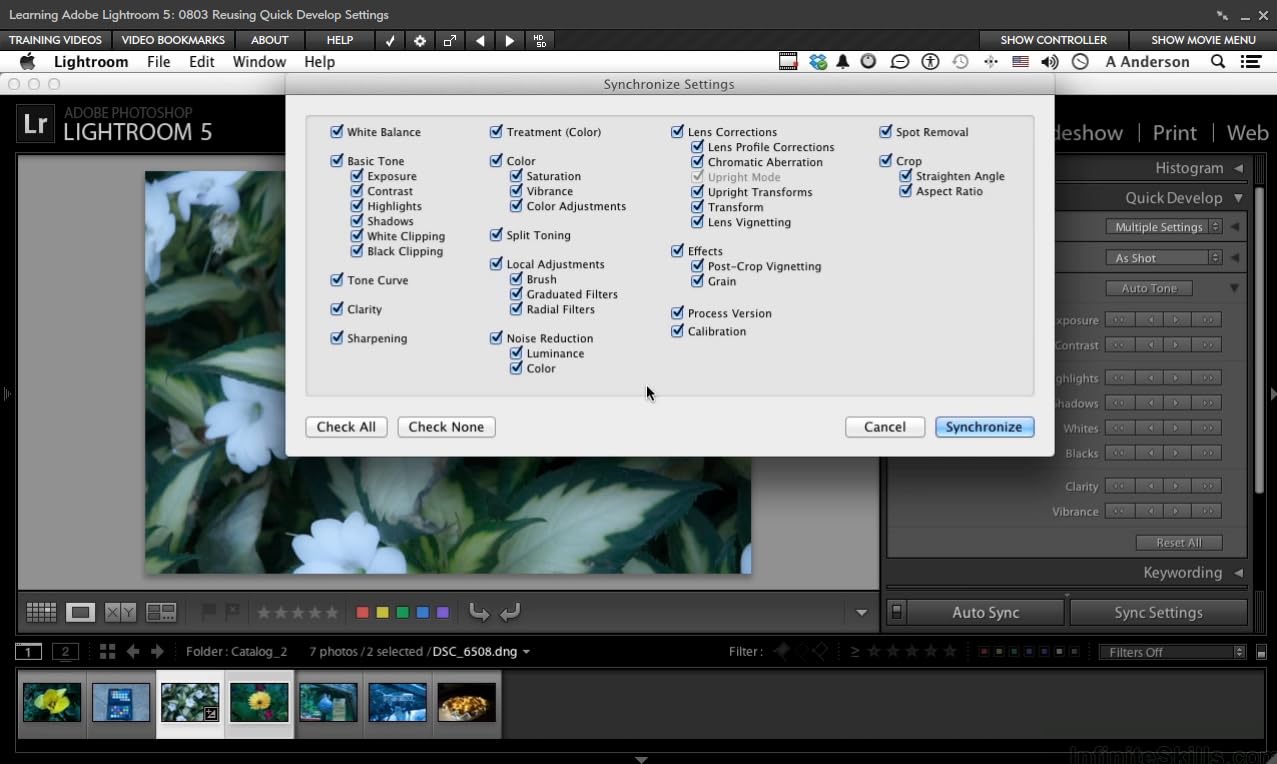Disable the Spot Removal checkbox
Image resolution: width=1277 pixels, height=764 pixels.
pyautogui.click(x=886, y=132)
